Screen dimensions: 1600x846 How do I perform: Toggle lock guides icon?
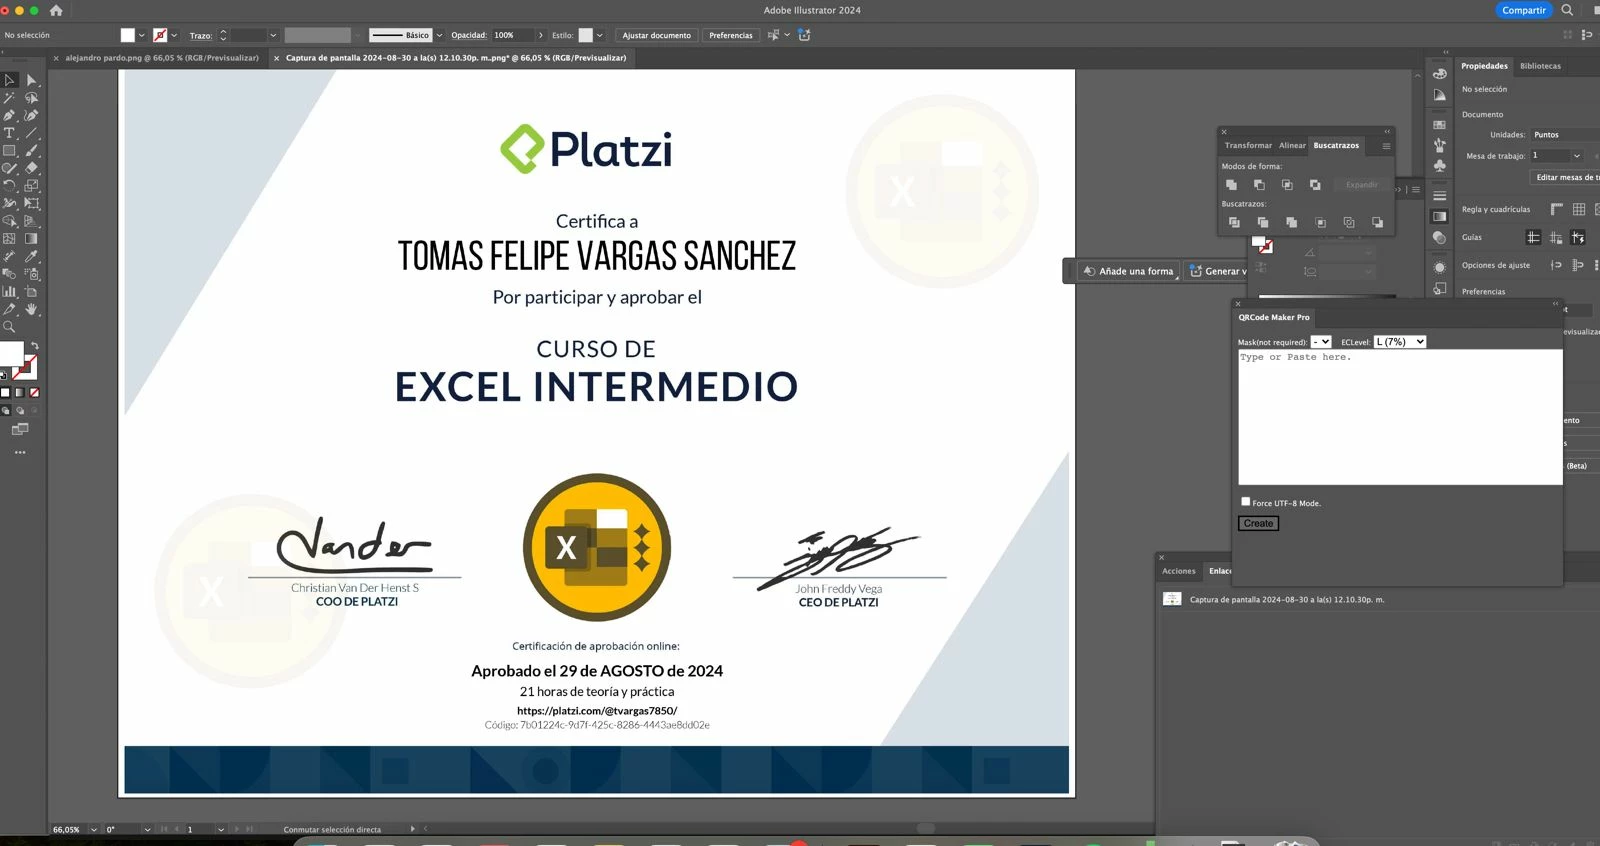1555,237
